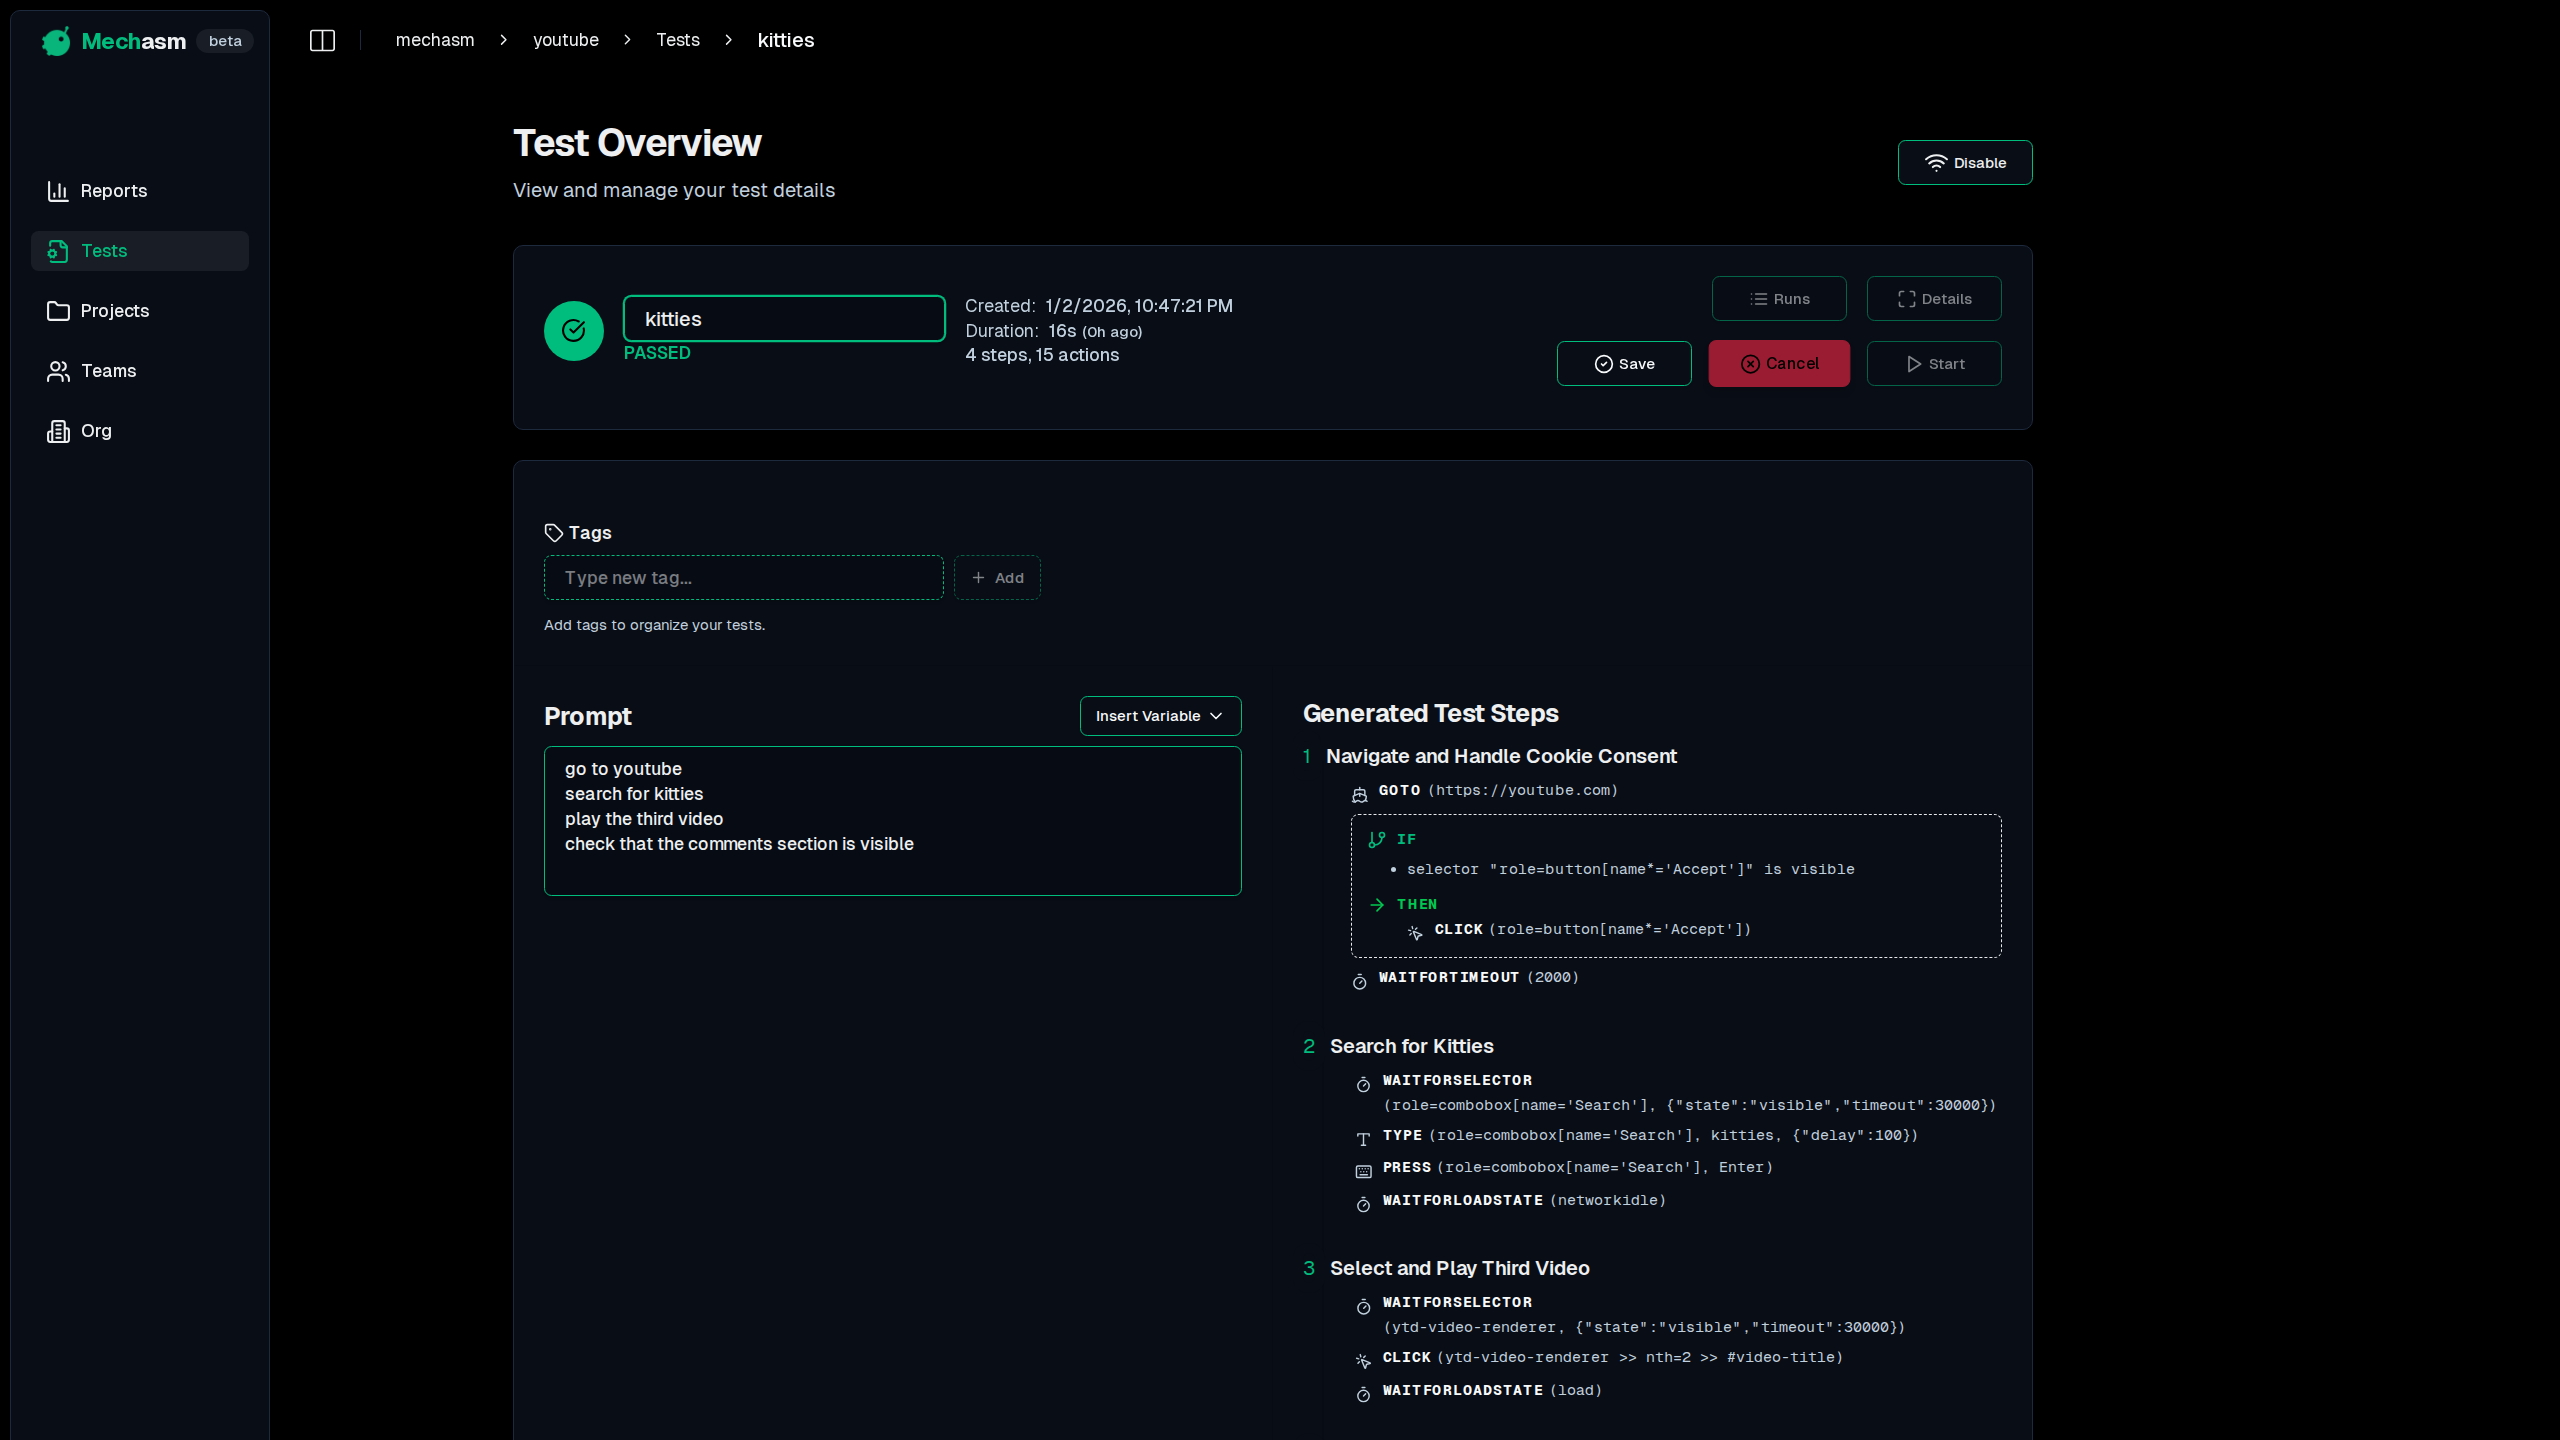Disable the test with wifi toggle button
The width and height of the screenshot is (2560, 1440).
pos(1964,163)
